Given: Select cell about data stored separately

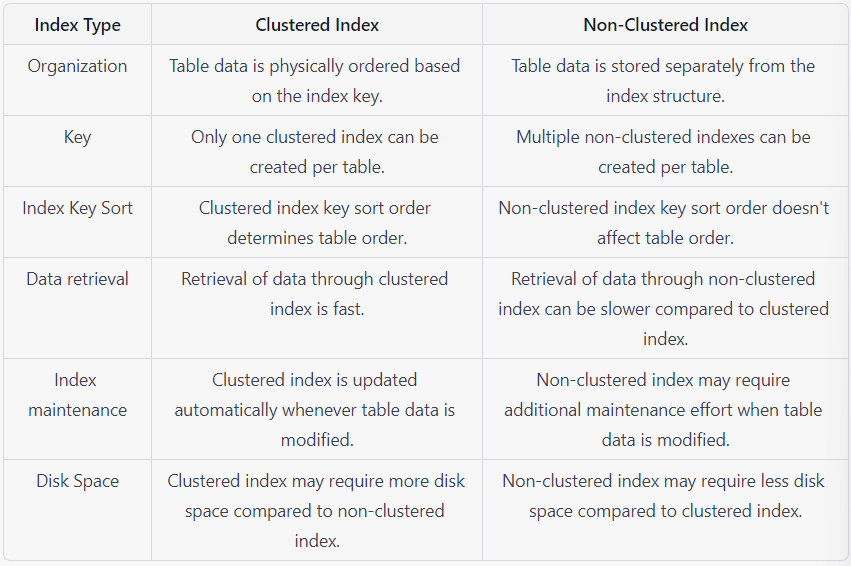Looking at the screenshot, I should click(665, 80).
